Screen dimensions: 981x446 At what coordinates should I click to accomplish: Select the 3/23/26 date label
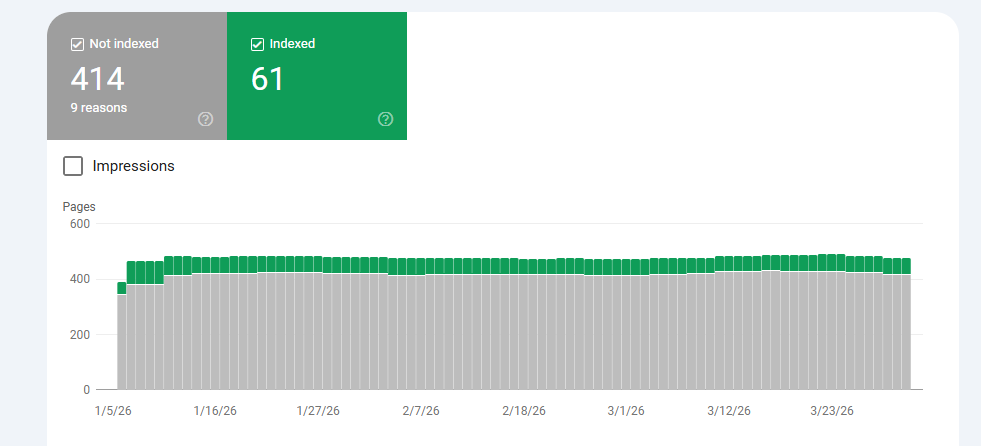(x=831, y=411)
